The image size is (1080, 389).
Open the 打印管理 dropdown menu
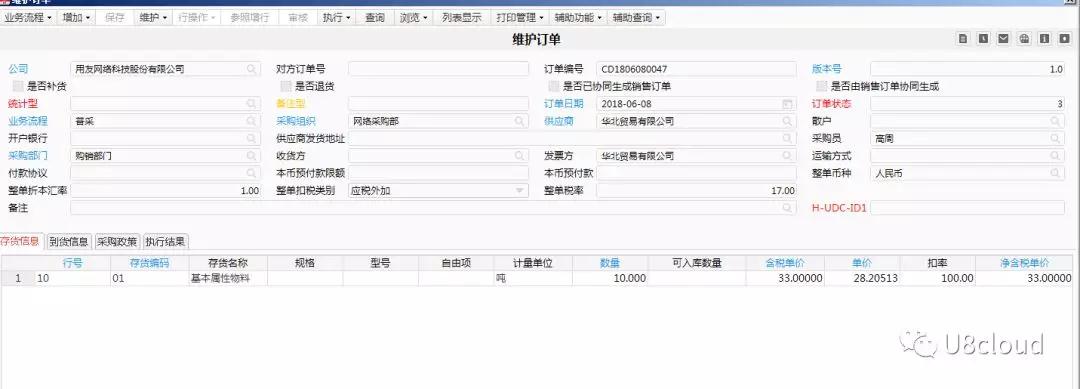[x=520, y=18]
